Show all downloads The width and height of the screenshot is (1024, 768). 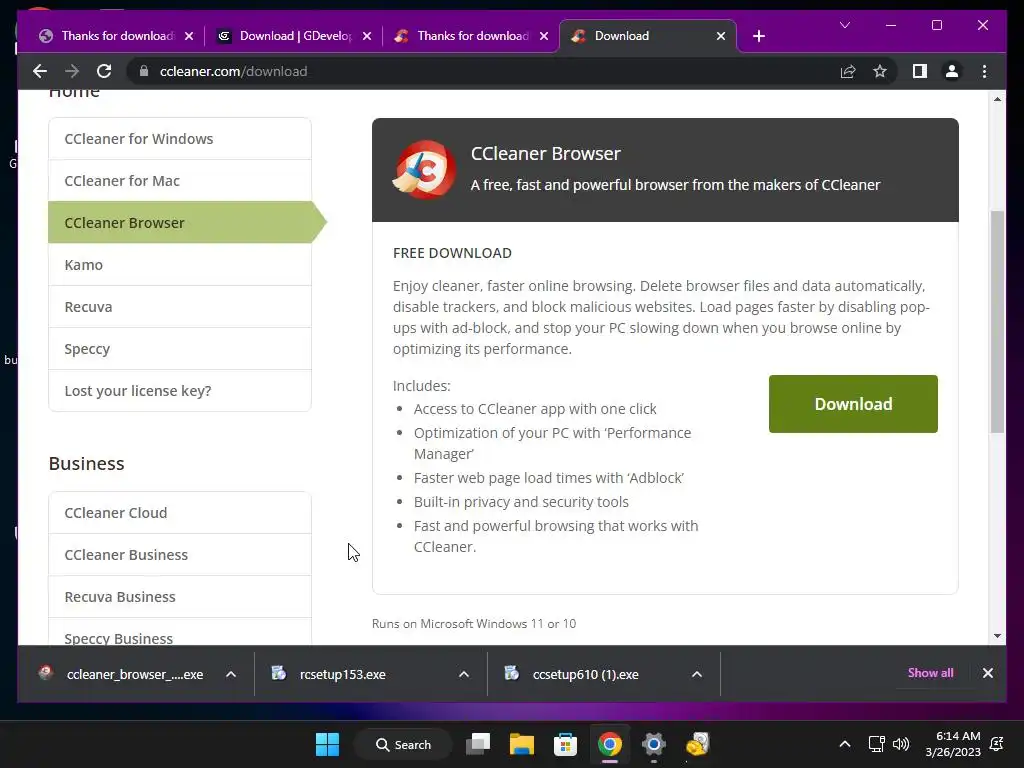pos(930,673)
